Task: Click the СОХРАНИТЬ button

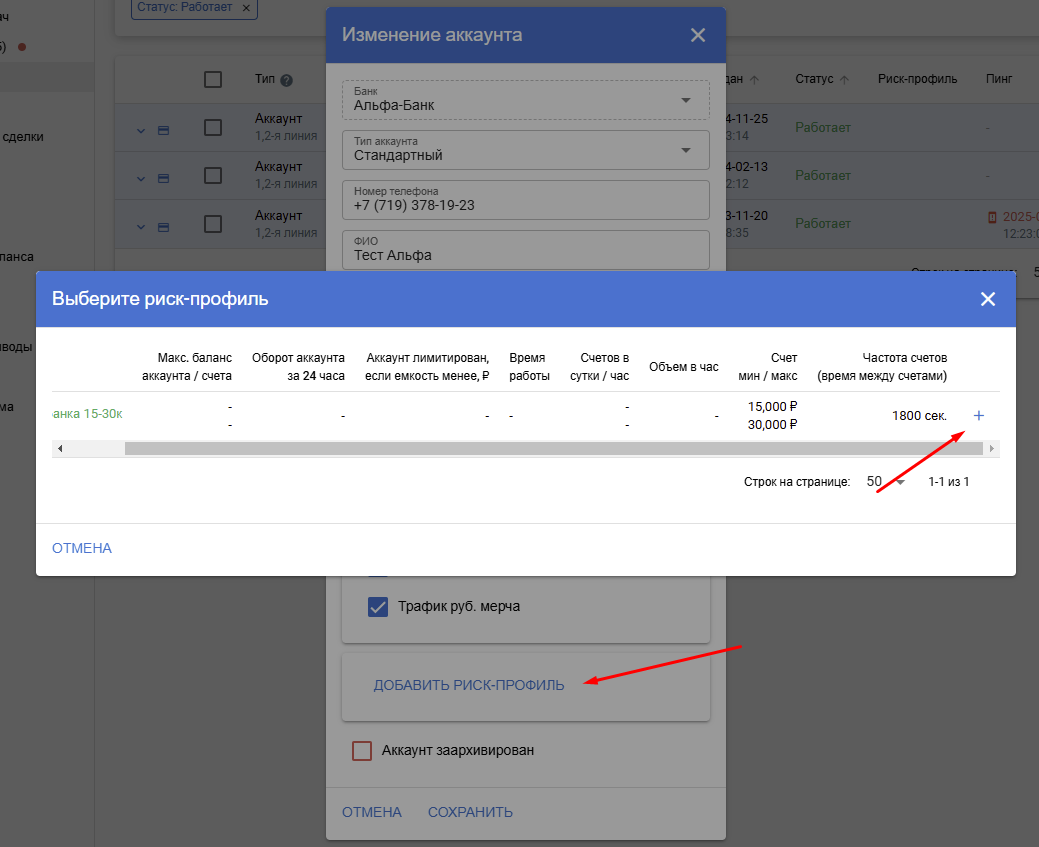Action: [x=470, y=812]
